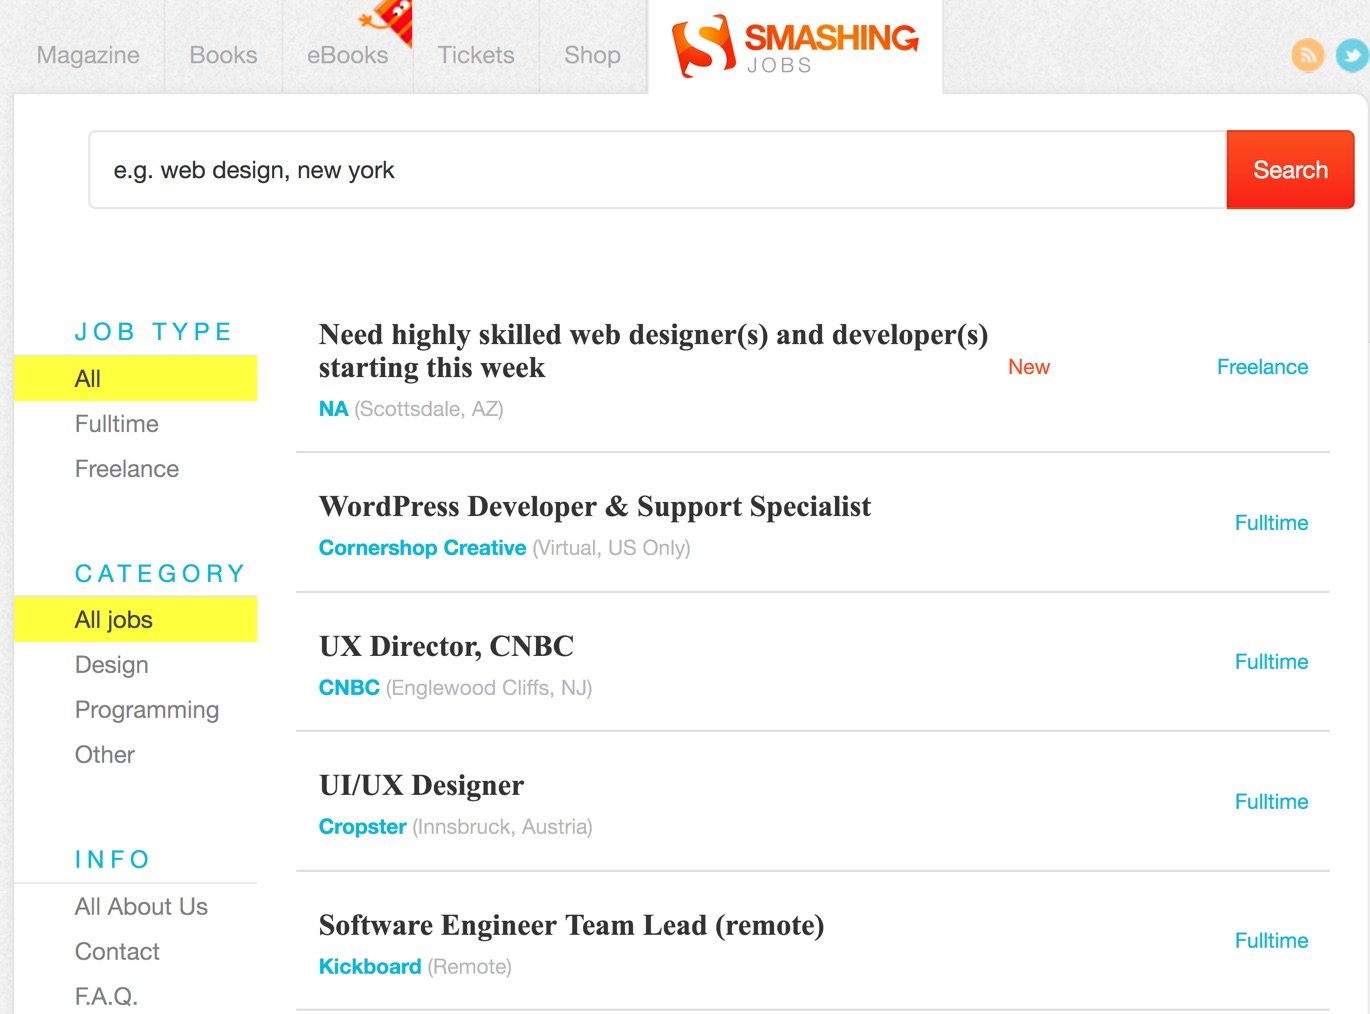Click the NA company link

coord(333,409)
